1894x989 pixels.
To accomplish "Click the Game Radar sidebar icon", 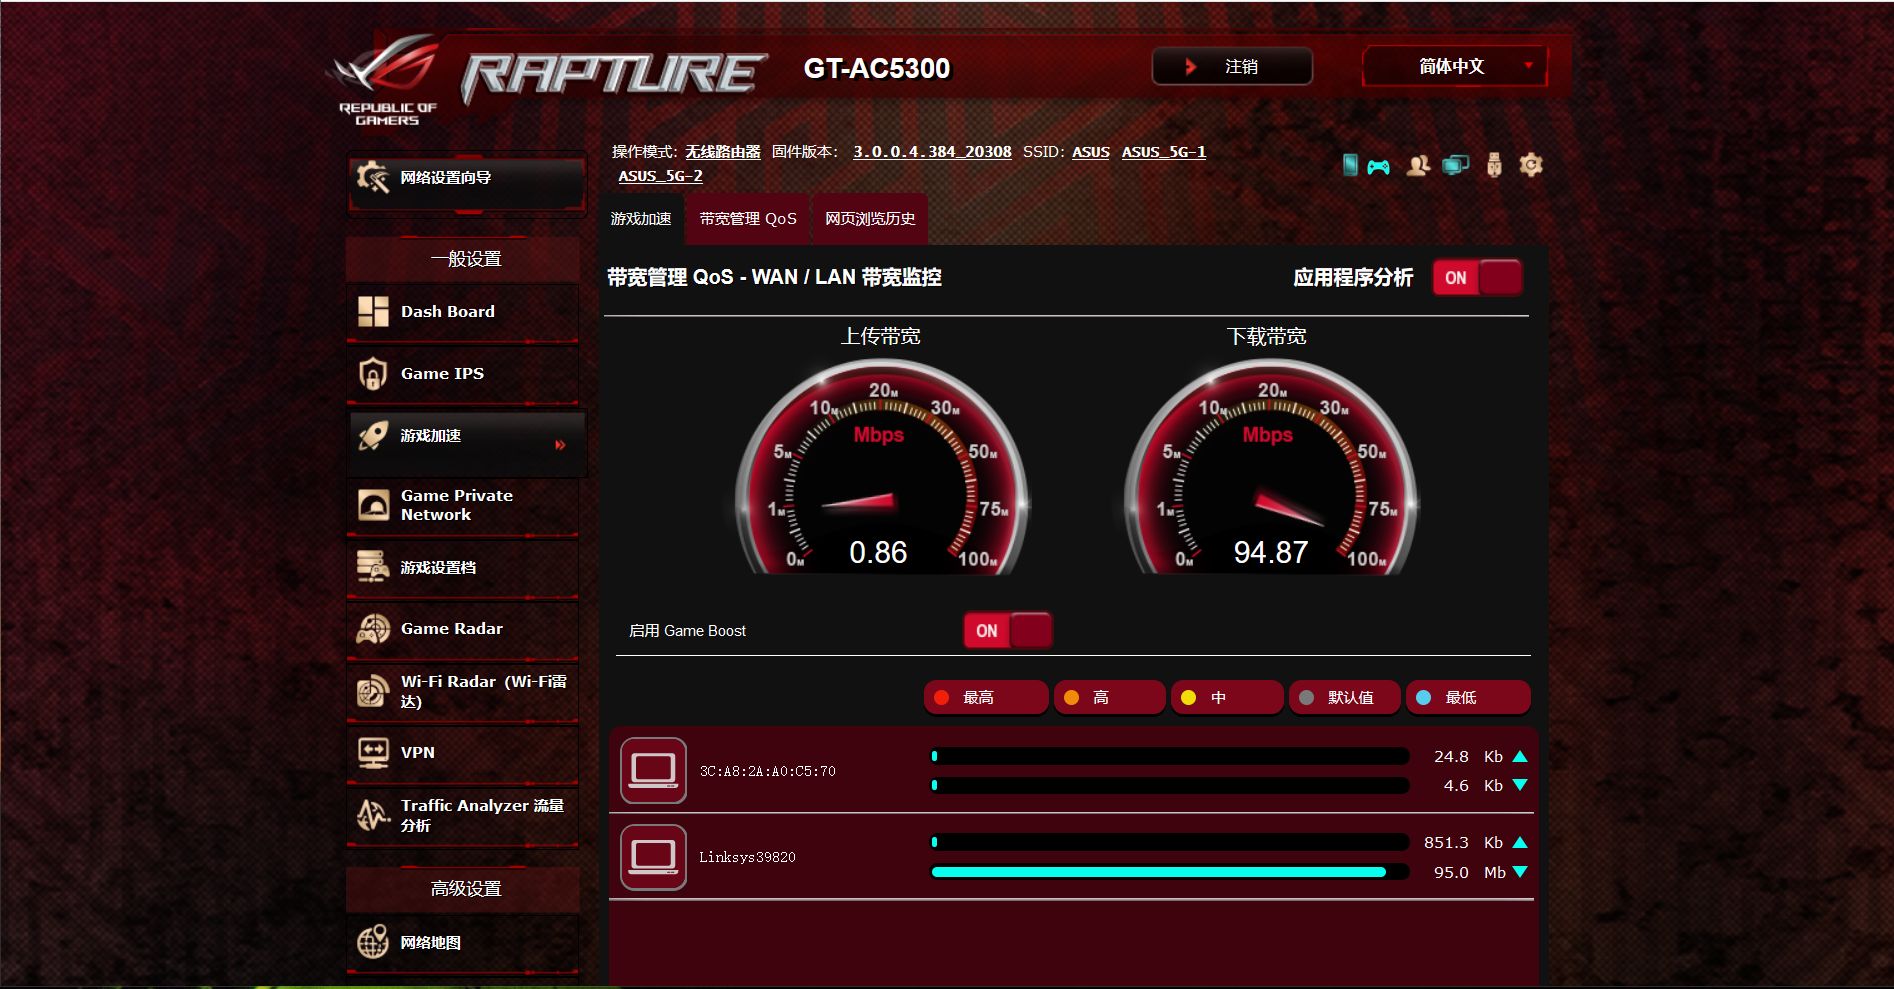I will click(x=373, y=629).
